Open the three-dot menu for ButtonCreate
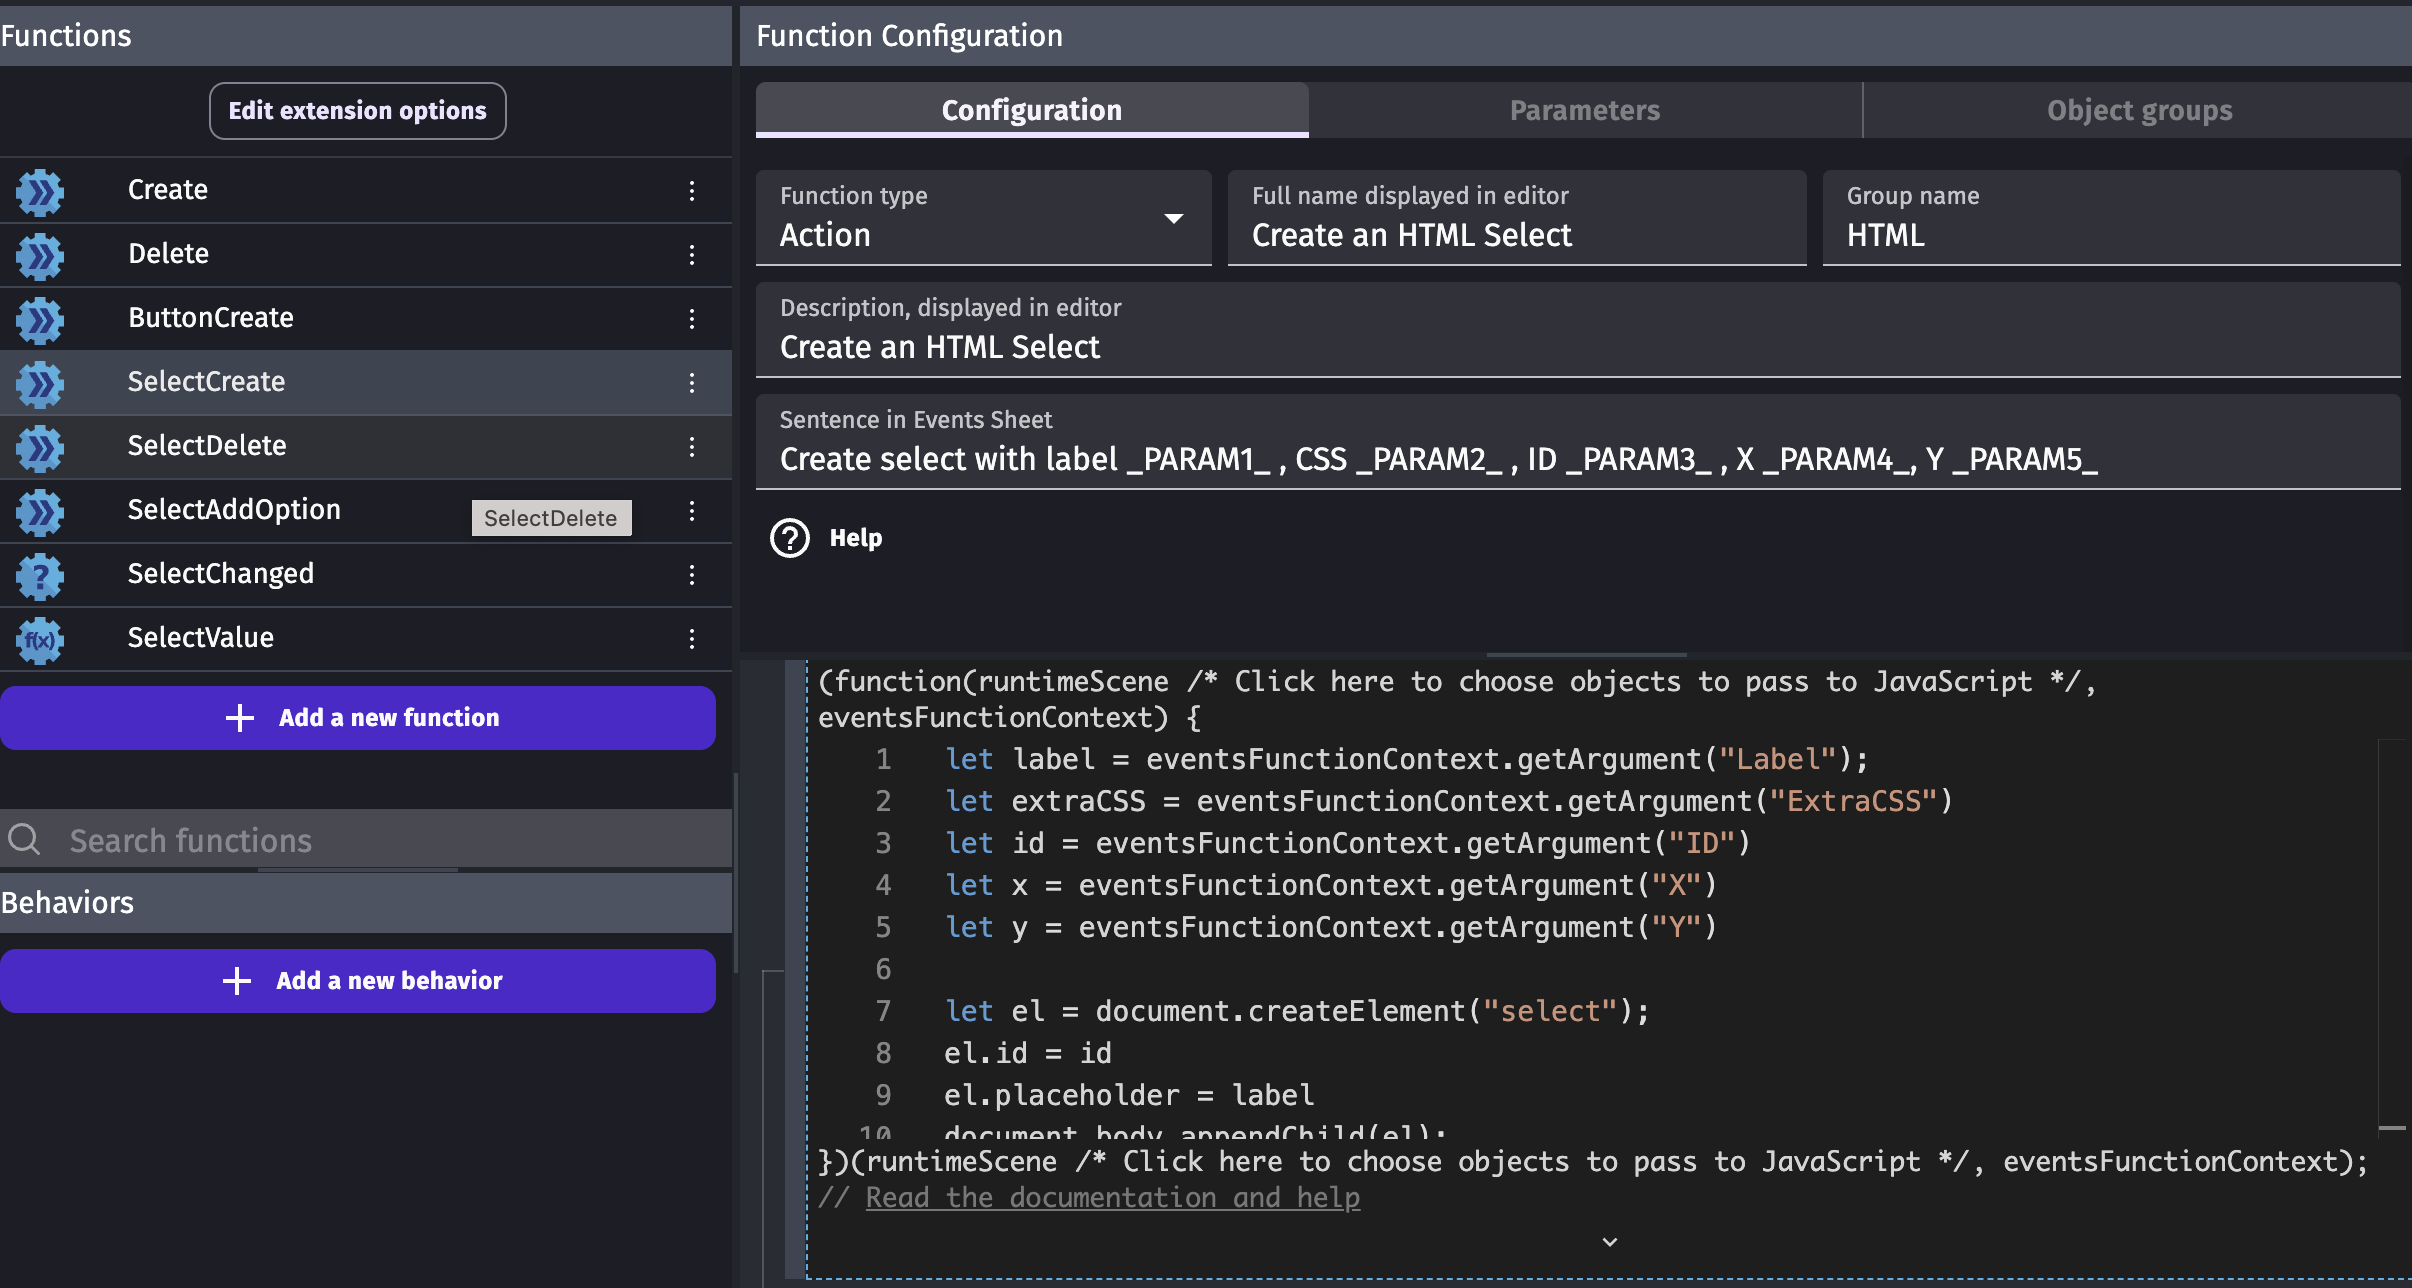The image size is (2412, 1288). pyautogui.click(x=692, y=319)
